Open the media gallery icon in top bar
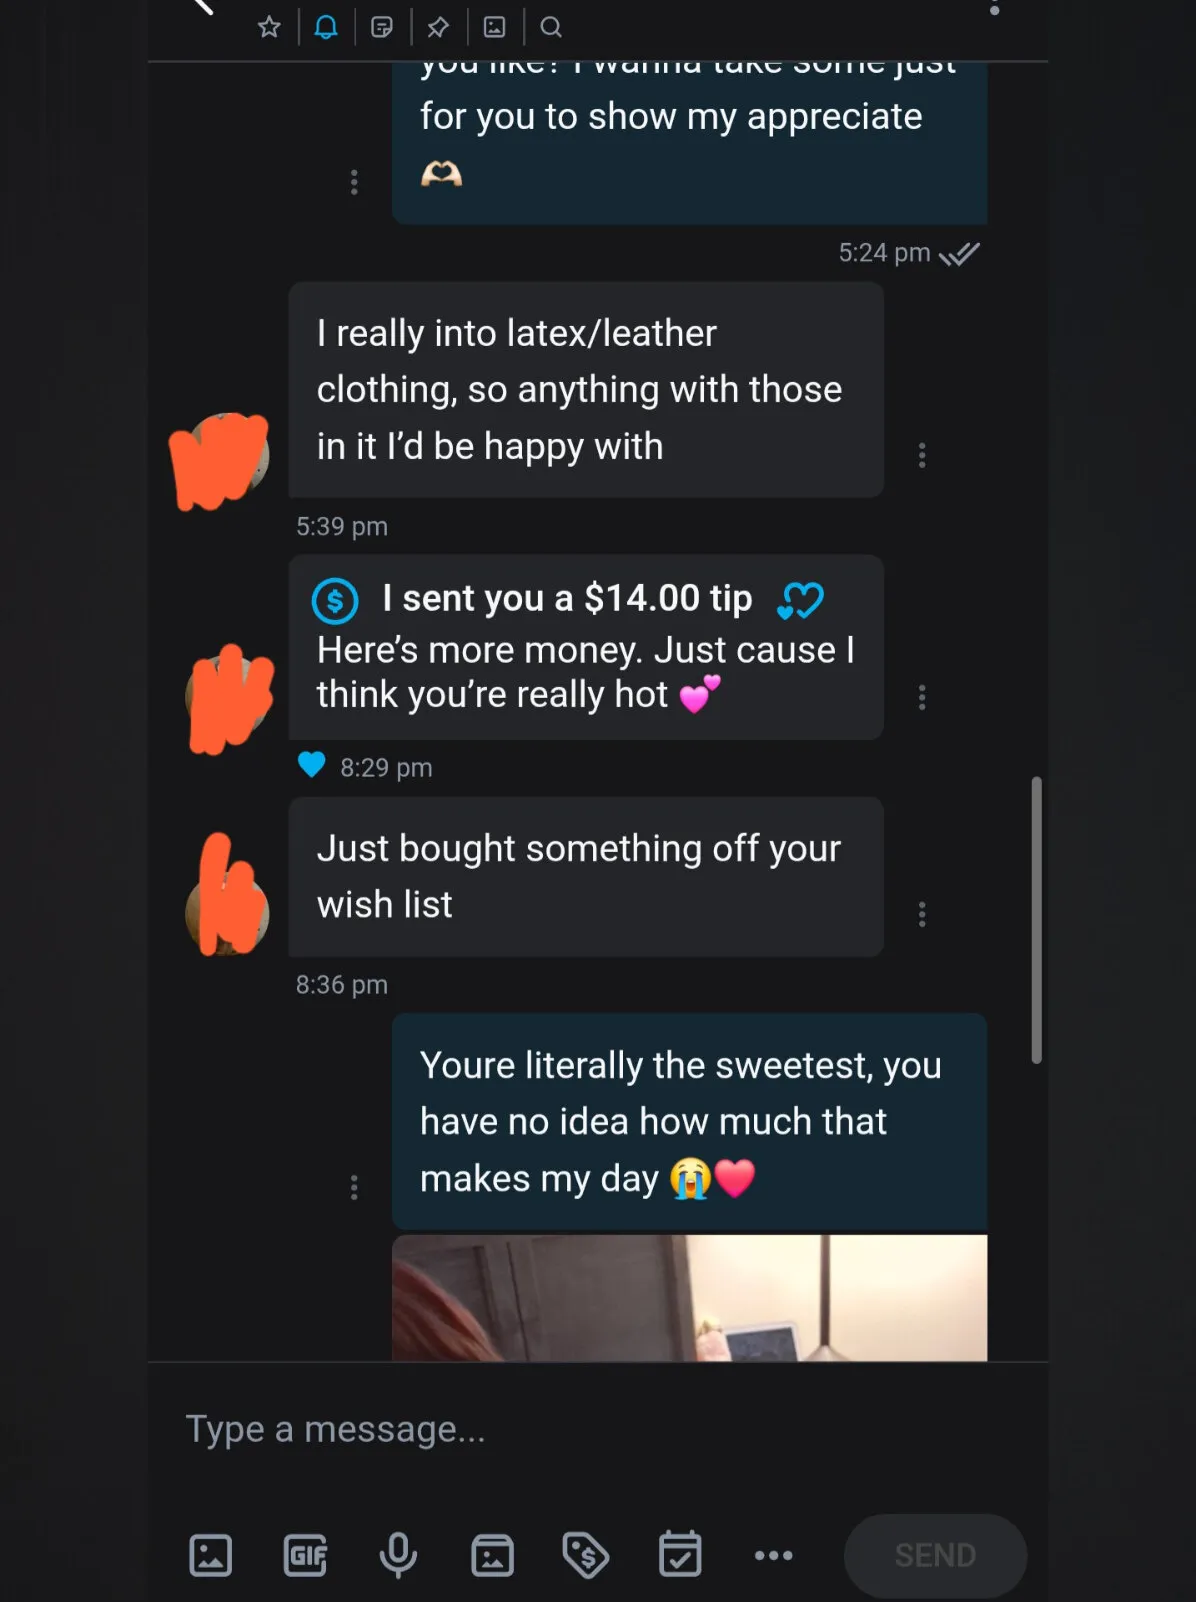Screen dimensions: 1196x1602 click(495, 27)
